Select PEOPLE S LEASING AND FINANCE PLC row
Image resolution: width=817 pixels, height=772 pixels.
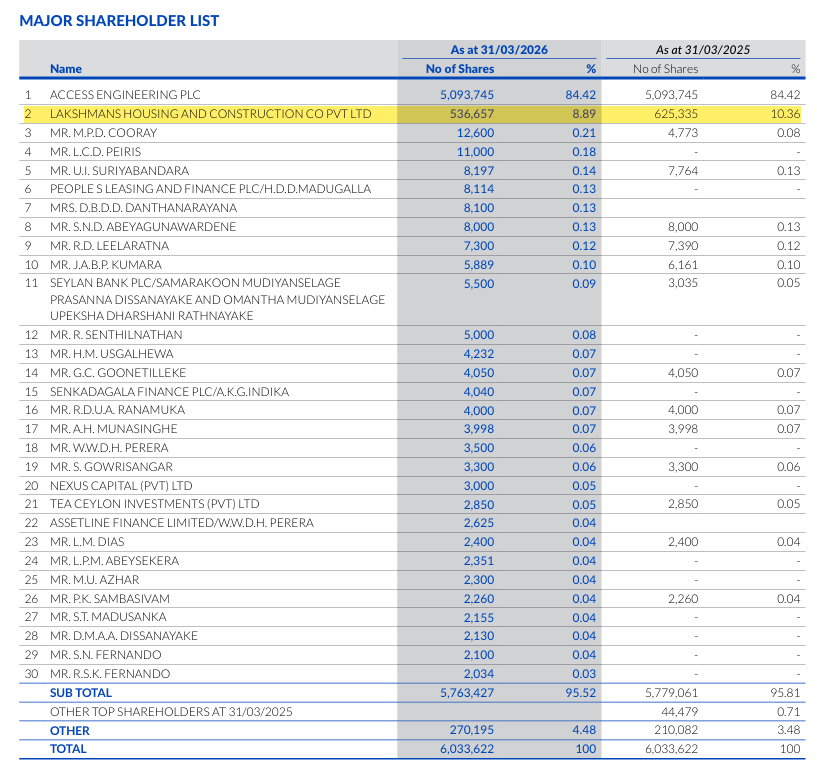tap(211, 189)
